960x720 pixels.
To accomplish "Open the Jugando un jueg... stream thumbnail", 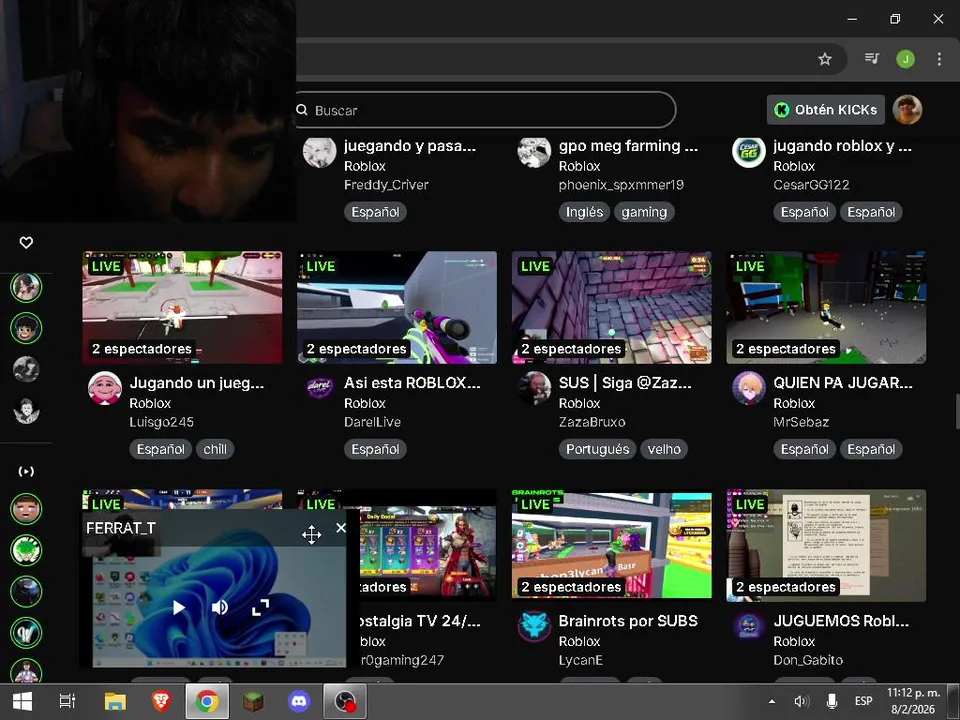I will point(182,307).
